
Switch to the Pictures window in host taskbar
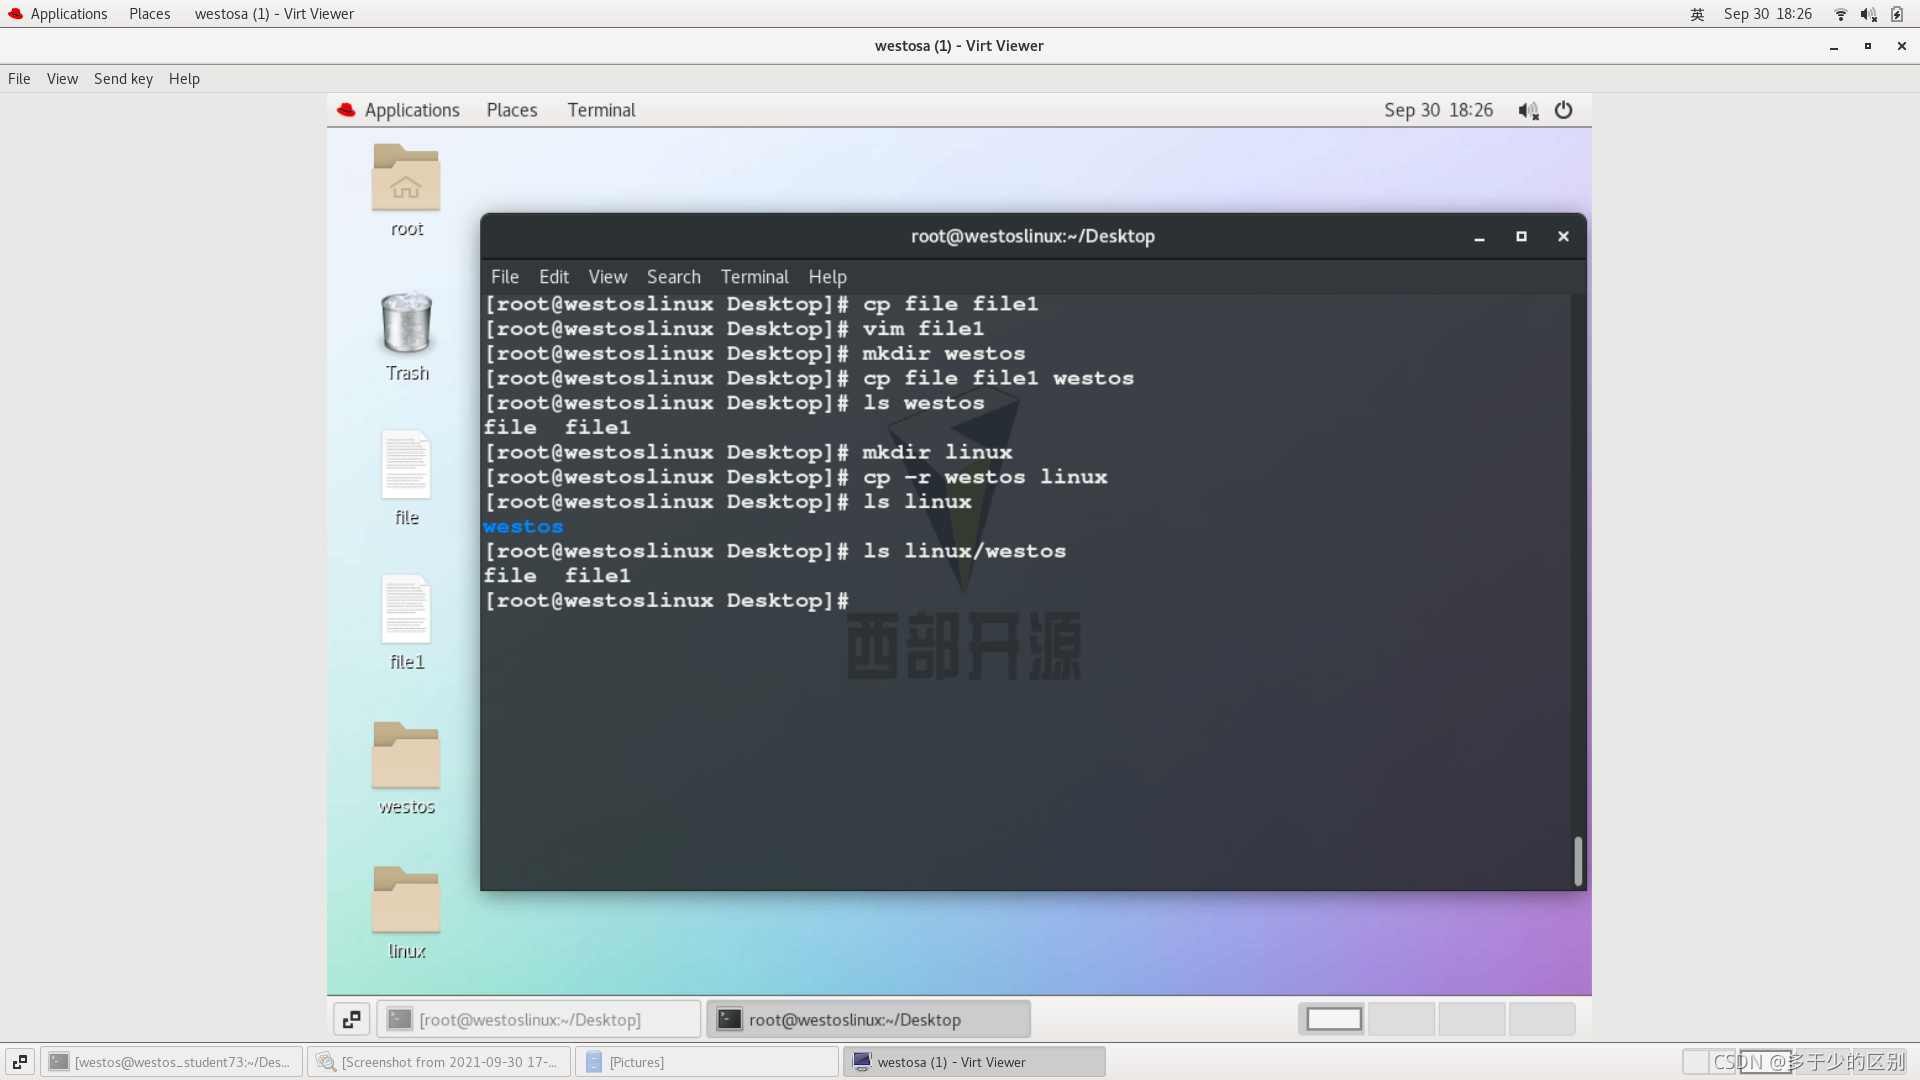tap(706, 1062)
